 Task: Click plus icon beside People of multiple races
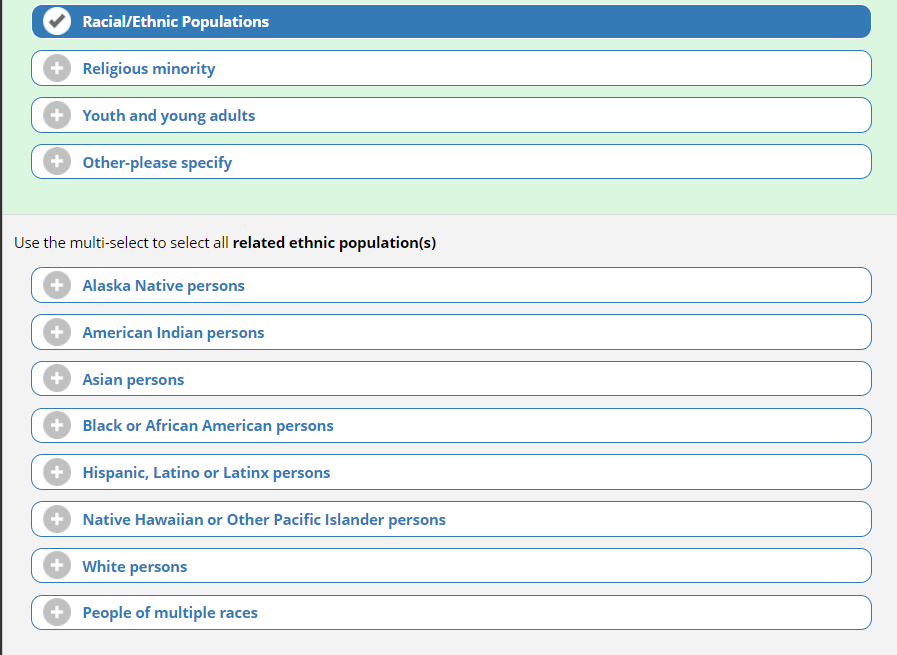[58, 612]
